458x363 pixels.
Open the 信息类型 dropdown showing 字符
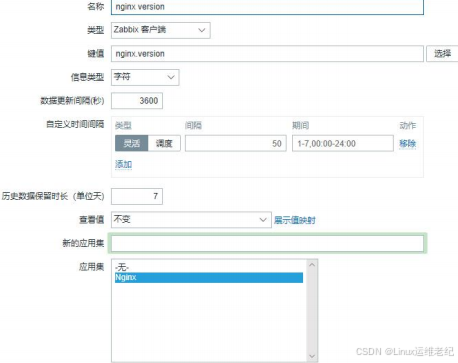click(x=145, y=77)
